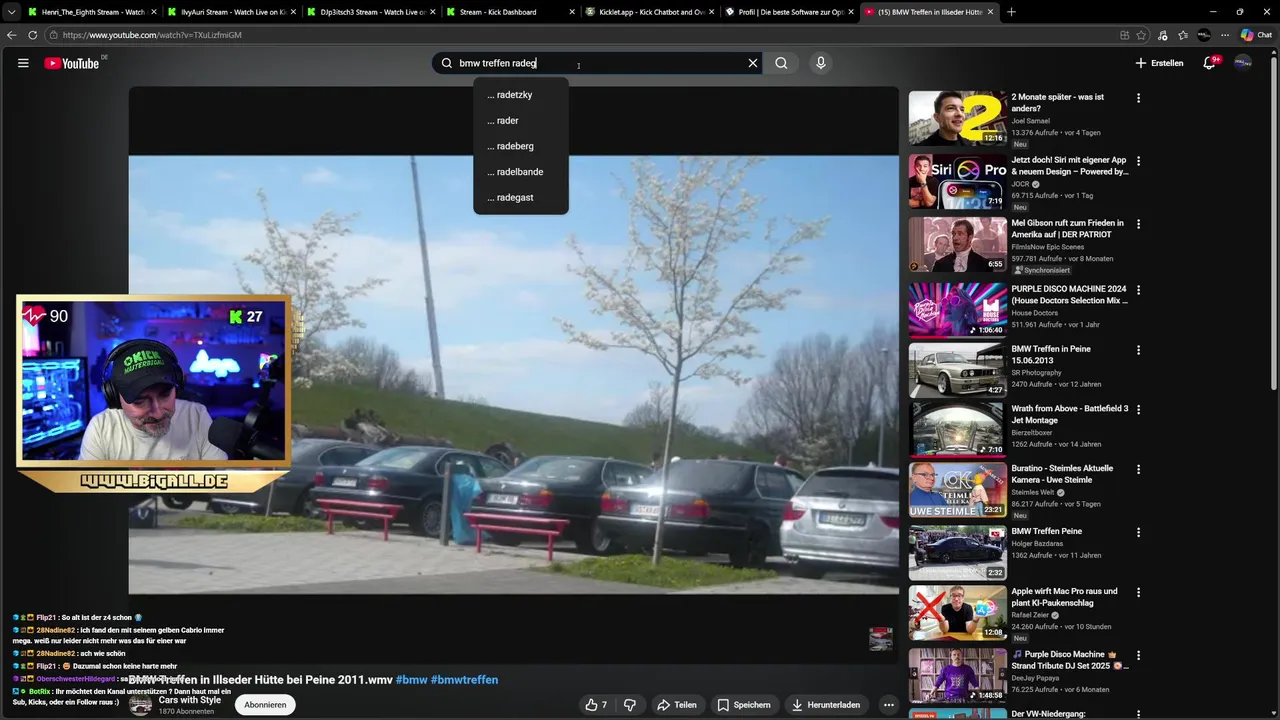This screenshot has height=720, width=1280.
Task: Click Abonnieren subscribe button
Action: tap(265, 705)
